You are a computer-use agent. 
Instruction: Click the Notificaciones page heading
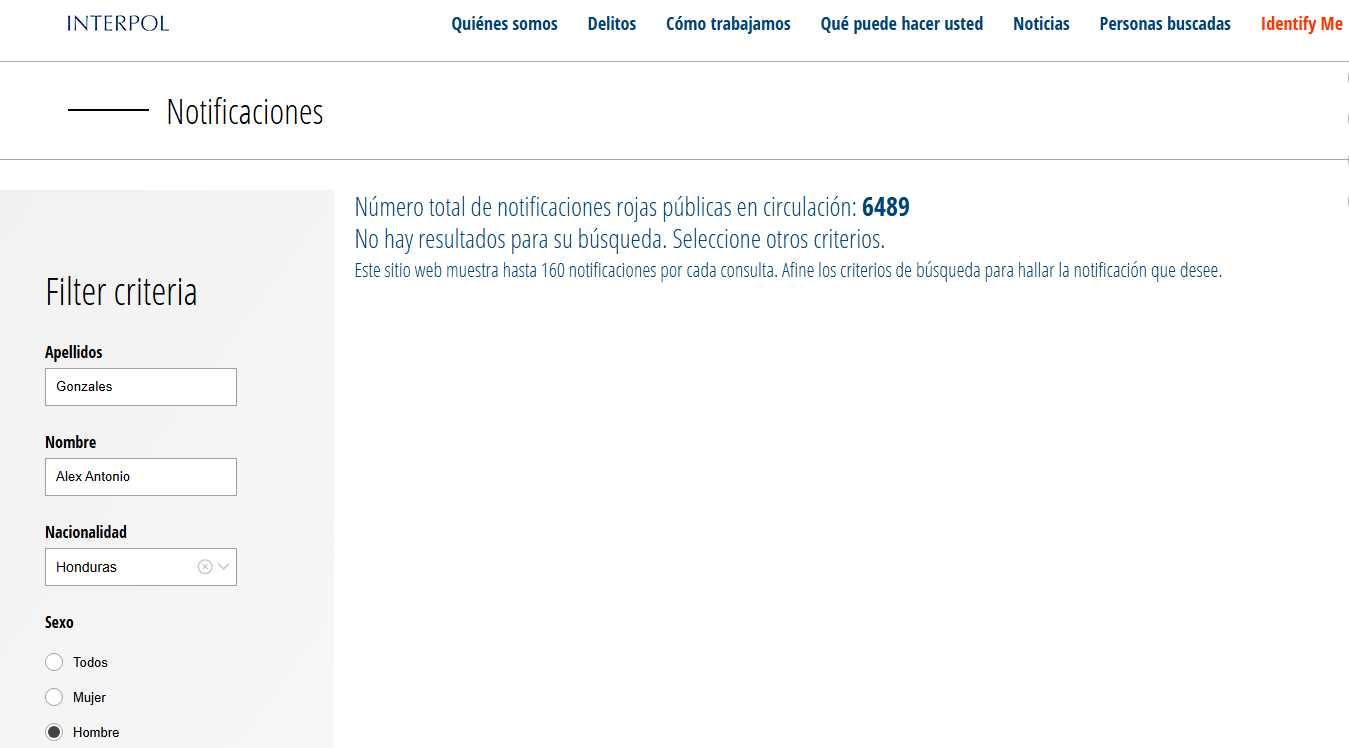[245, 111]
